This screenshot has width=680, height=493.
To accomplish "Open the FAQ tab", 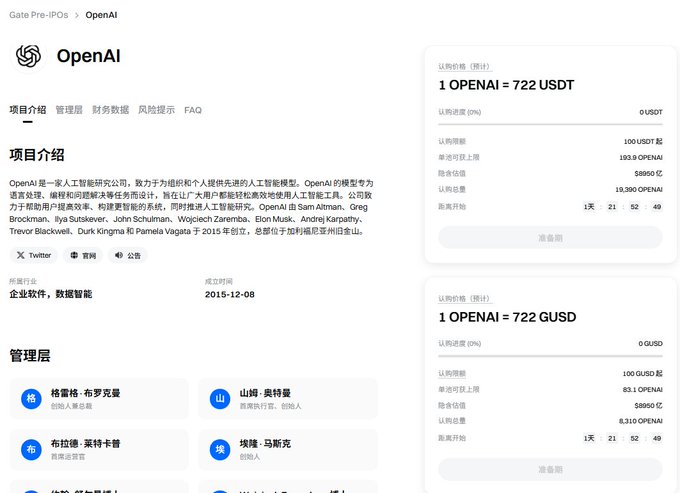I will point(193,110).
